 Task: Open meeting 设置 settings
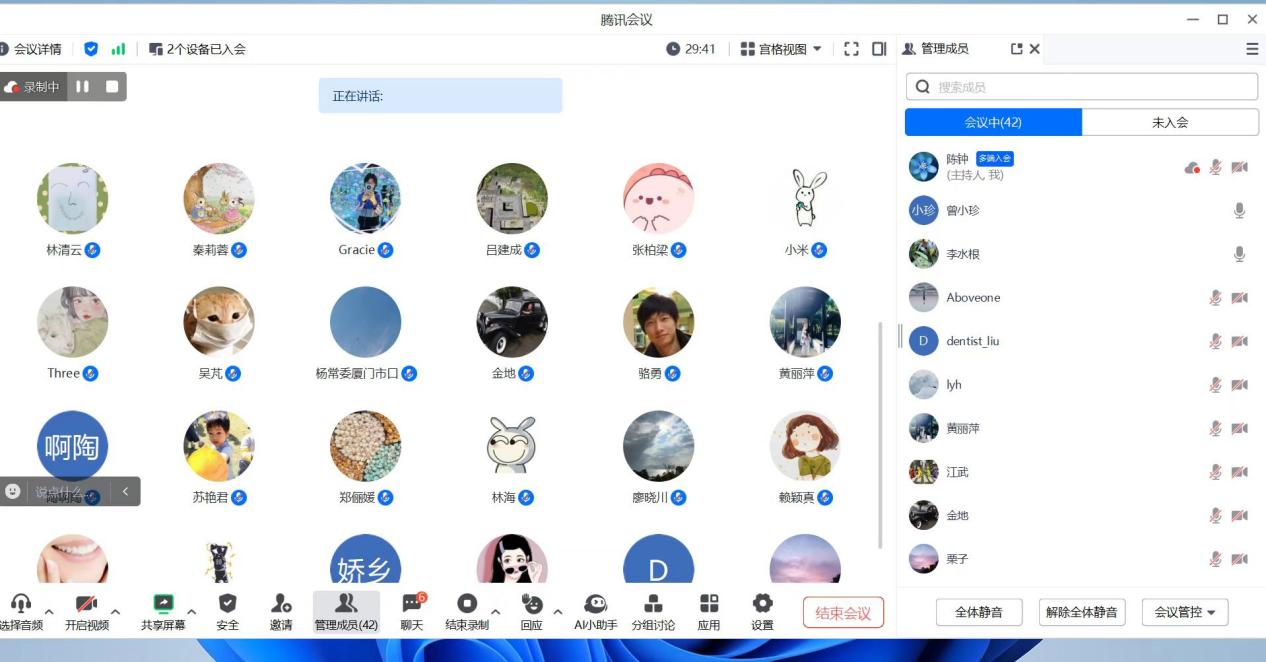coord(762,611)
